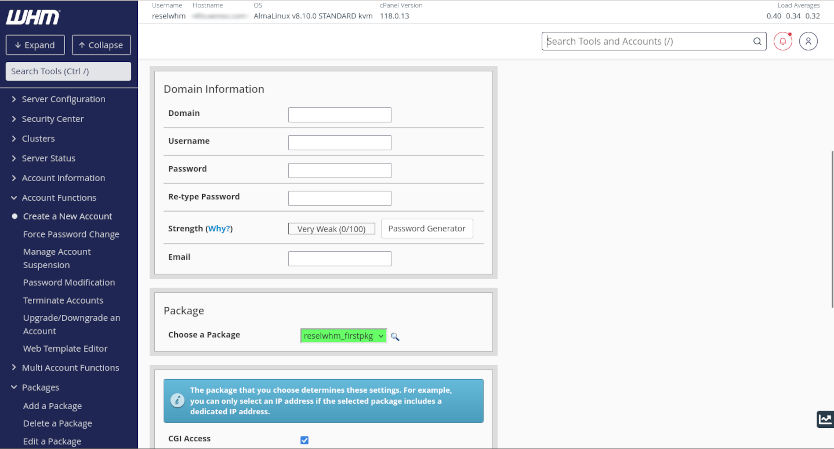Click the password strength meter bar
This screenshot has width=834, height=449.
point(331,229)
